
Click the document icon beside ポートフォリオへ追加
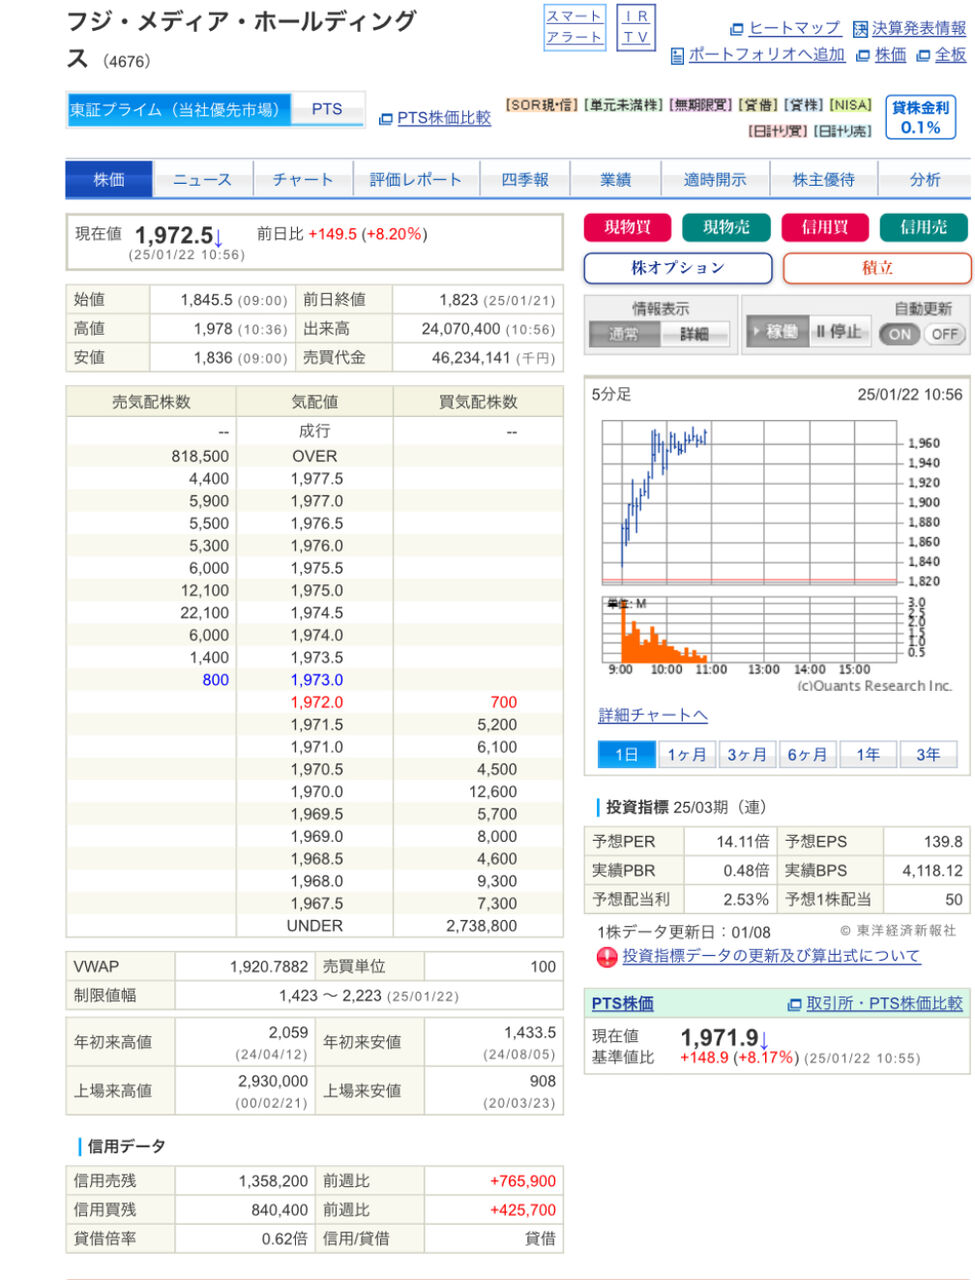677,56
